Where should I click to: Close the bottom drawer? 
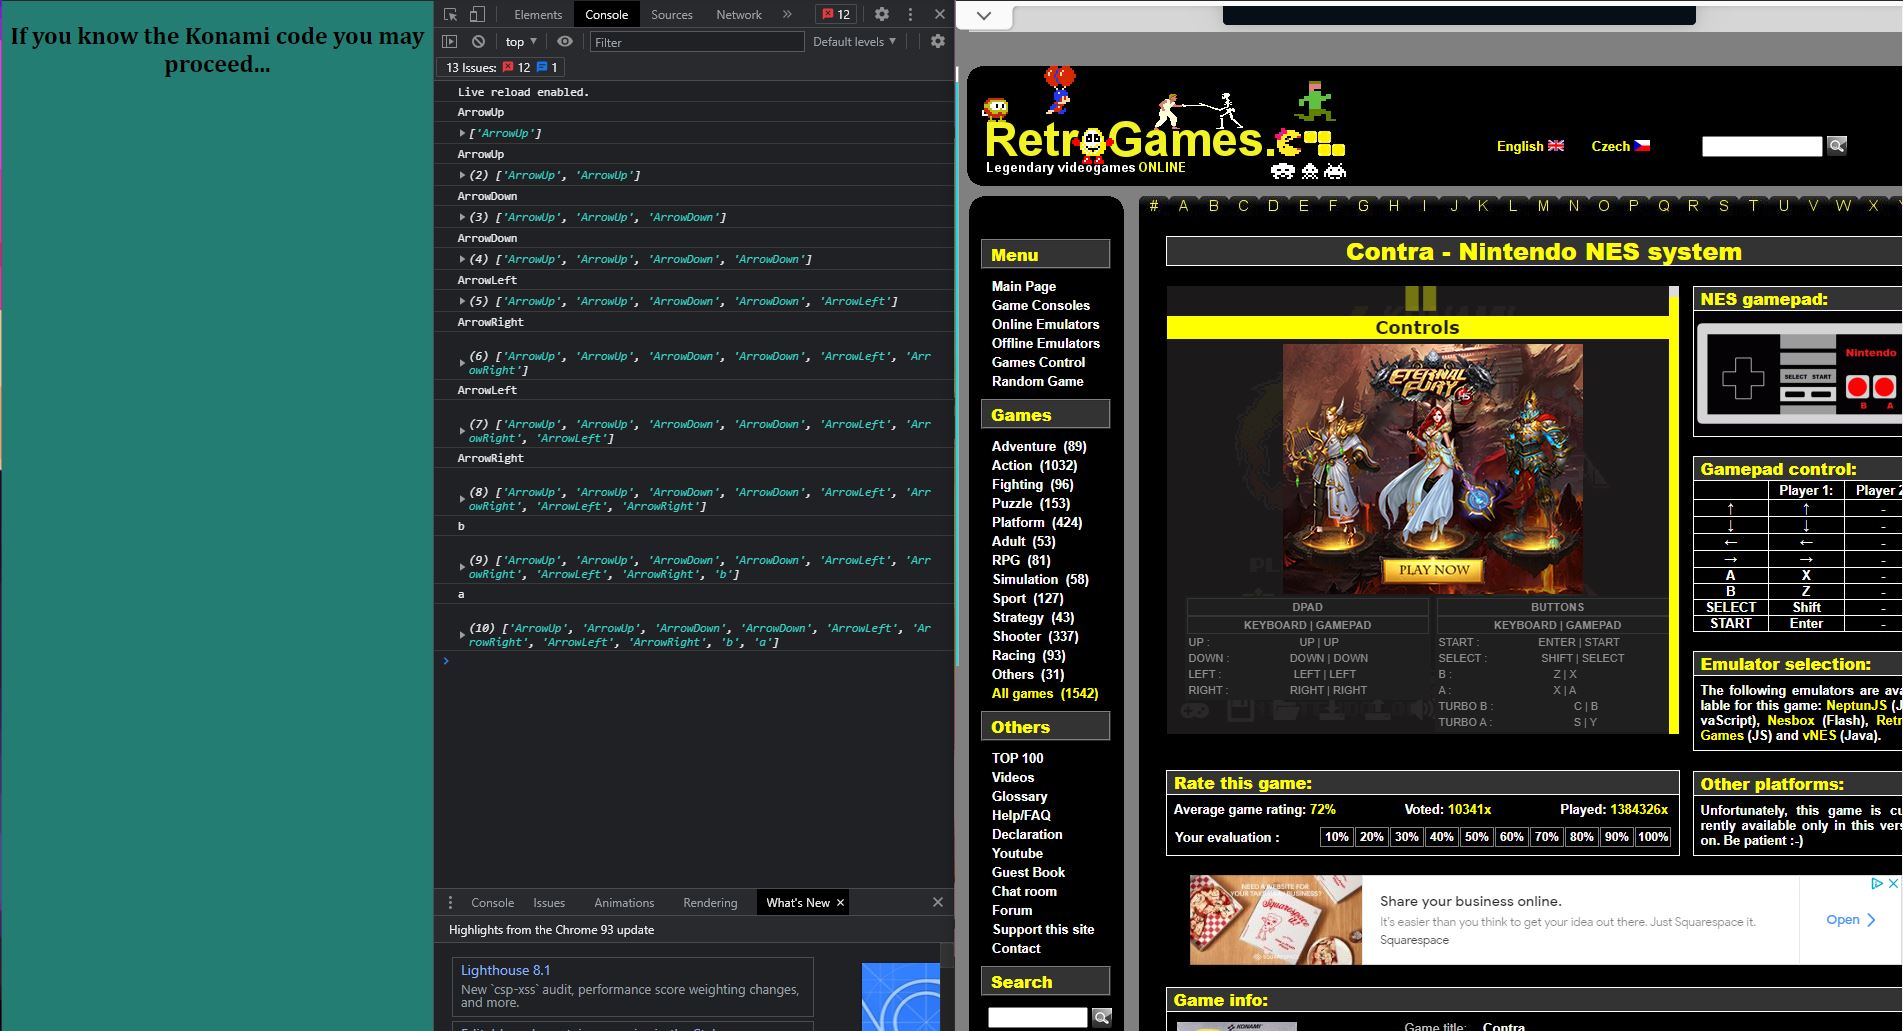click(938, 902)
